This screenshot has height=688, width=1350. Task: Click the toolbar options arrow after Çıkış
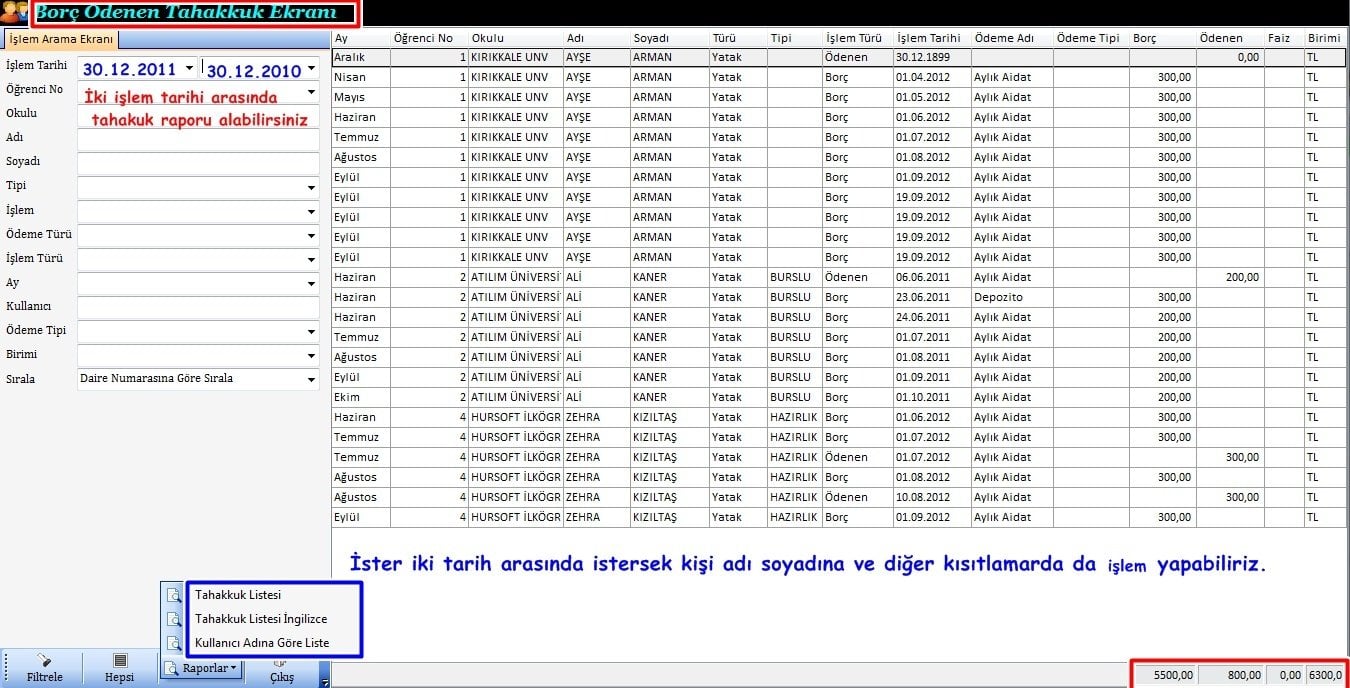pyautogui.click(x=325, y=682)
